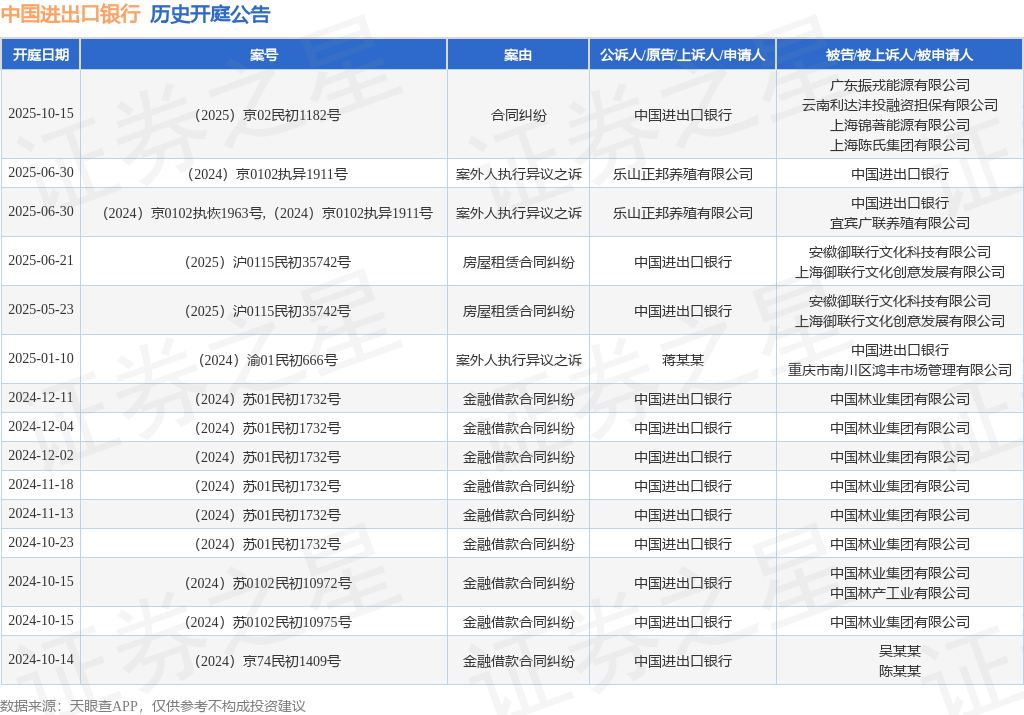Select the 案号 column header
This screenshot has width=1024, height=715.
(264, 55)
